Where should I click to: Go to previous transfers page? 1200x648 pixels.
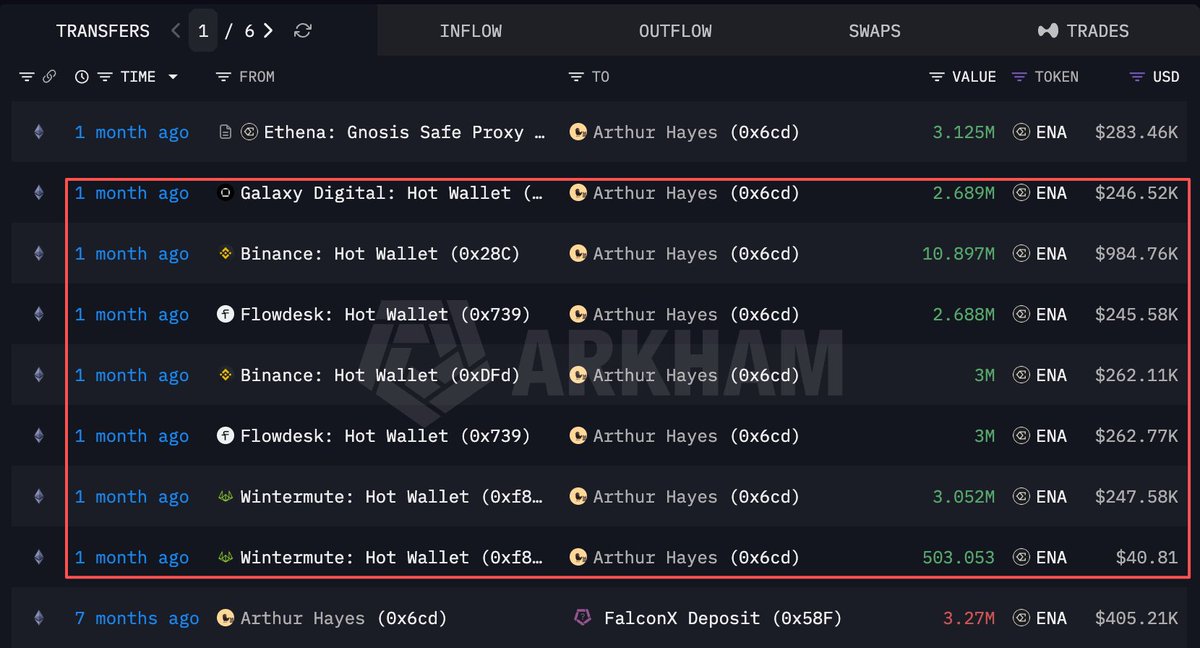[176, 31]
